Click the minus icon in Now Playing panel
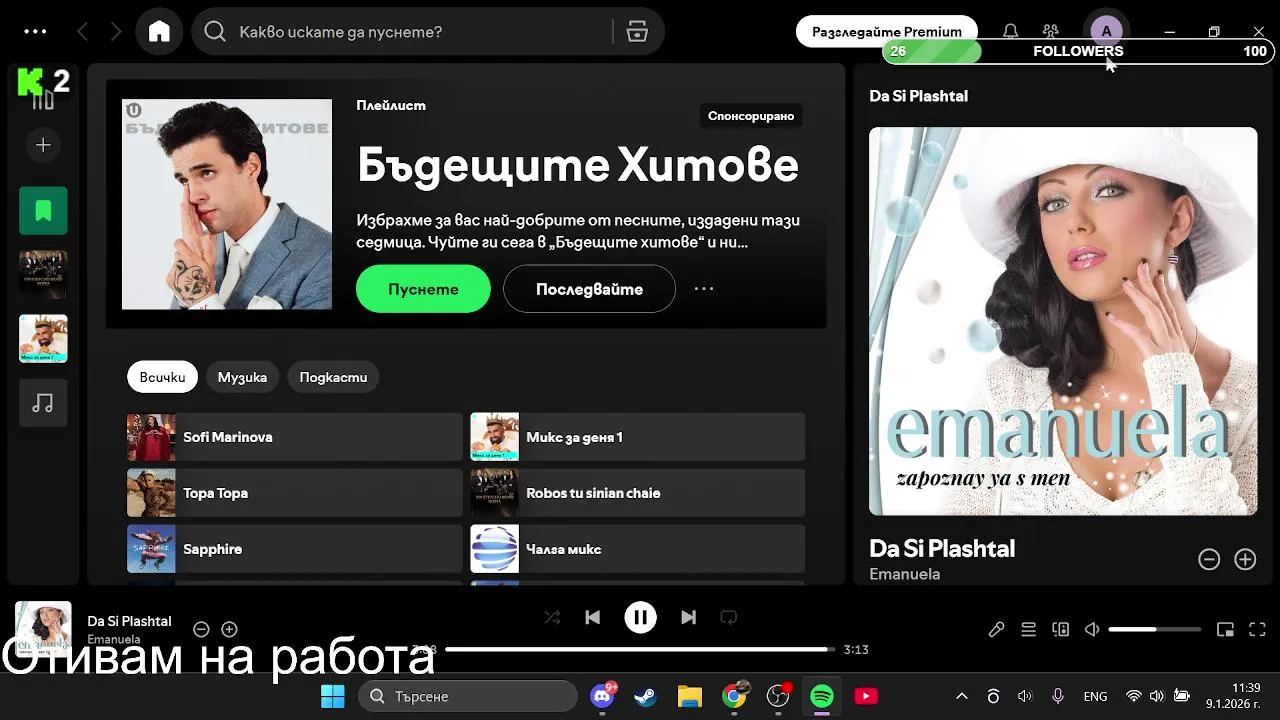The image size is (1280, 720). [x=1209, y=559]
